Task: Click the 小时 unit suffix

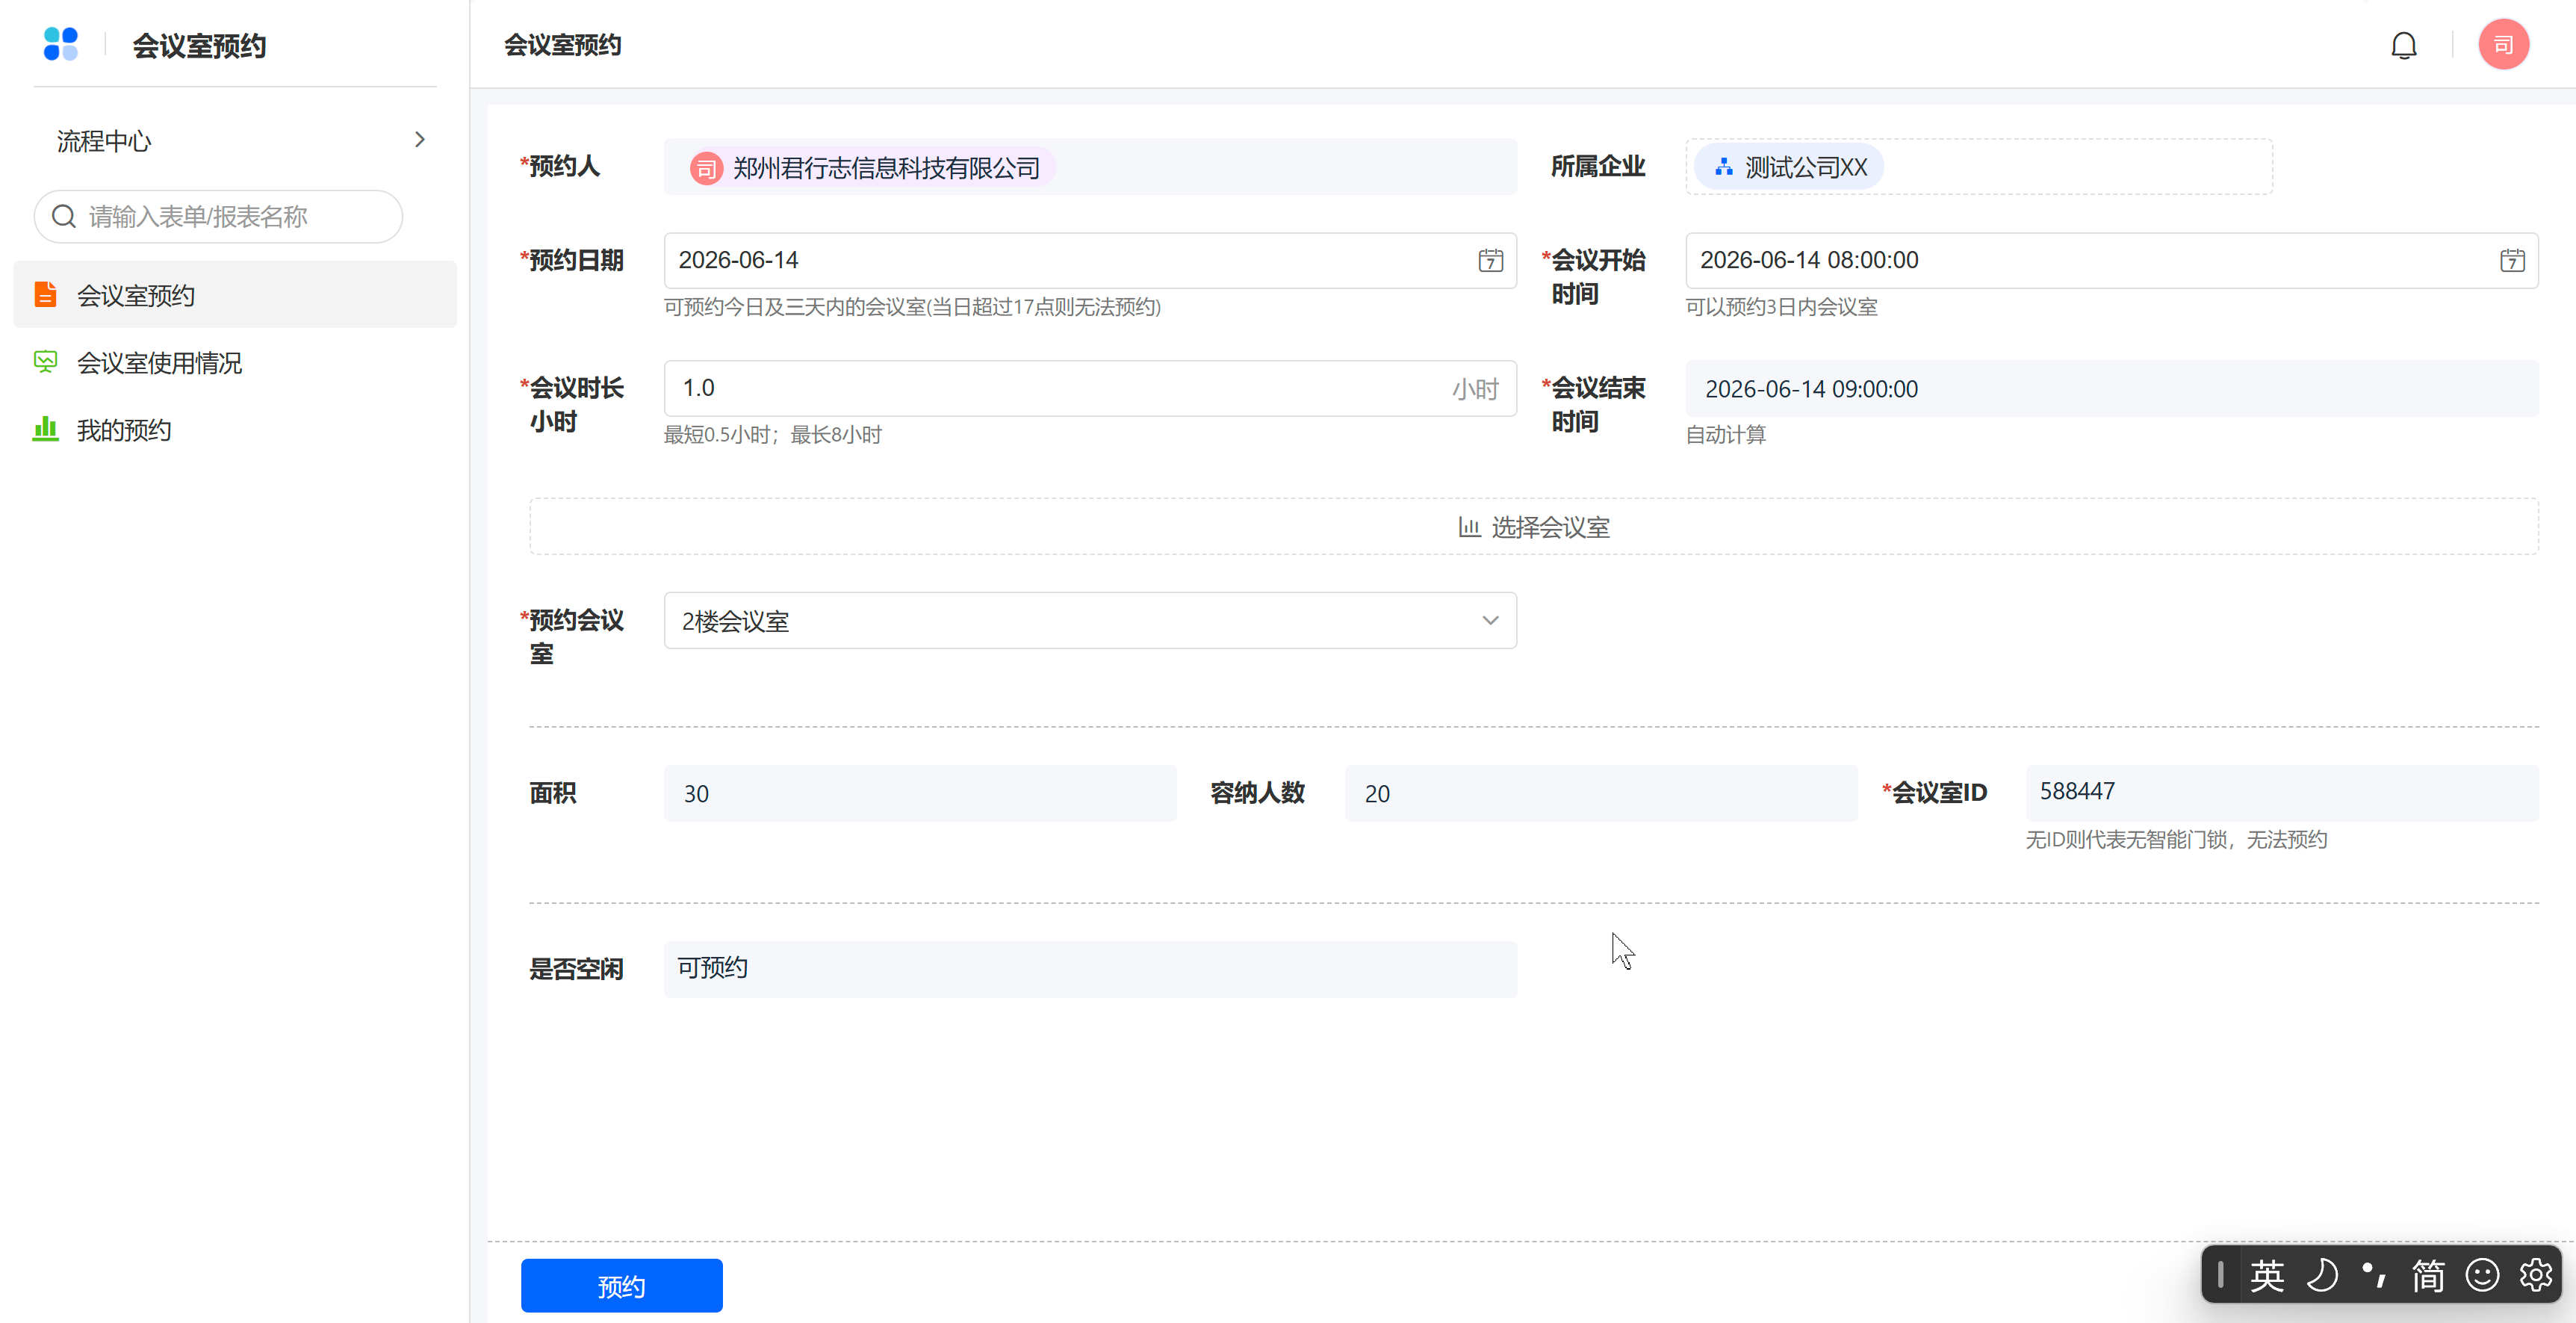Action: pos(1475,389)
